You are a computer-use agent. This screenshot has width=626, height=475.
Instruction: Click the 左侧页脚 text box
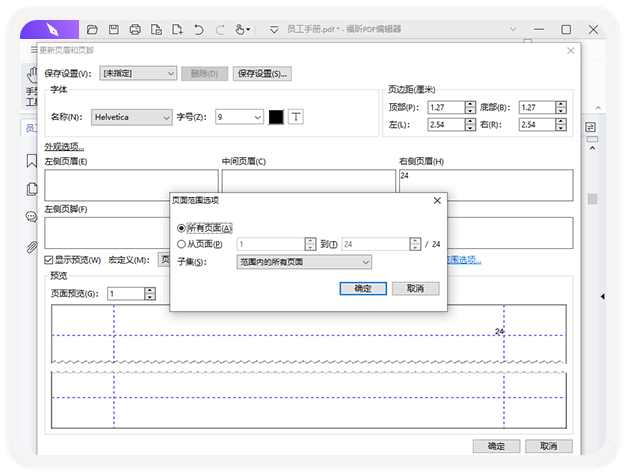(x=107, y=233)
